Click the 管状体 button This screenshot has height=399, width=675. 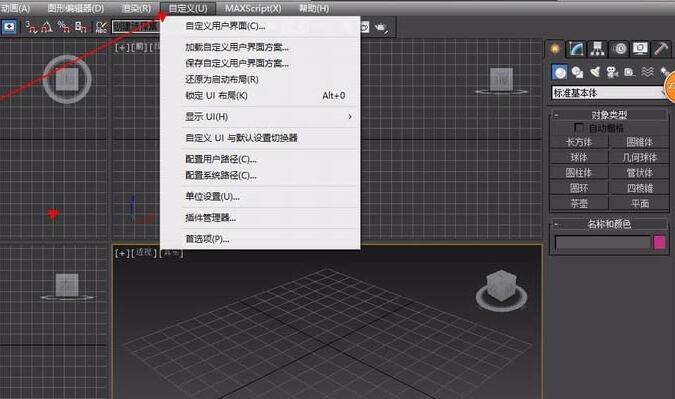coord(639,173)
